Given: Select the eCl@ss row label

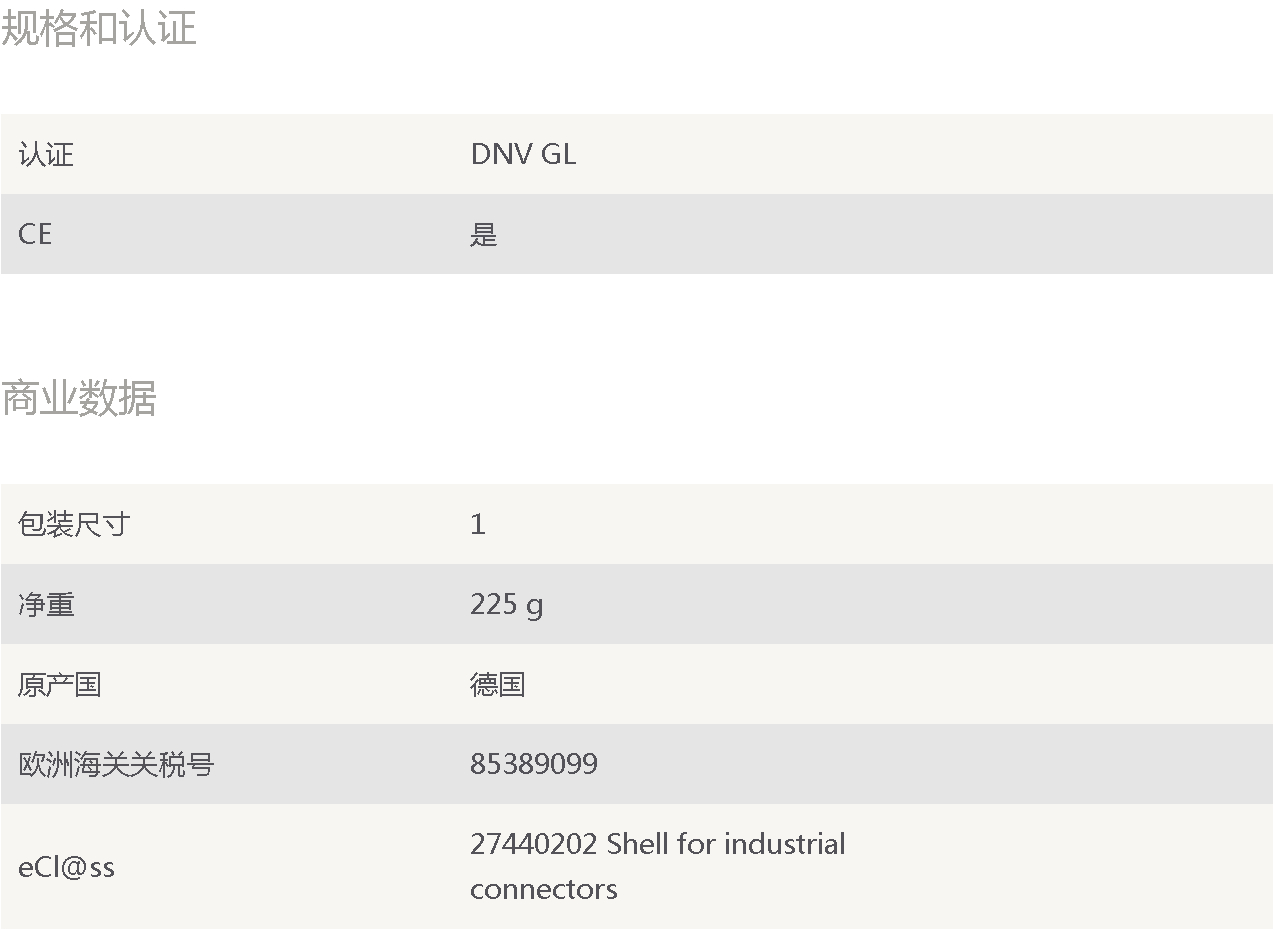Looking at the screenshot, I should (66, 867).
